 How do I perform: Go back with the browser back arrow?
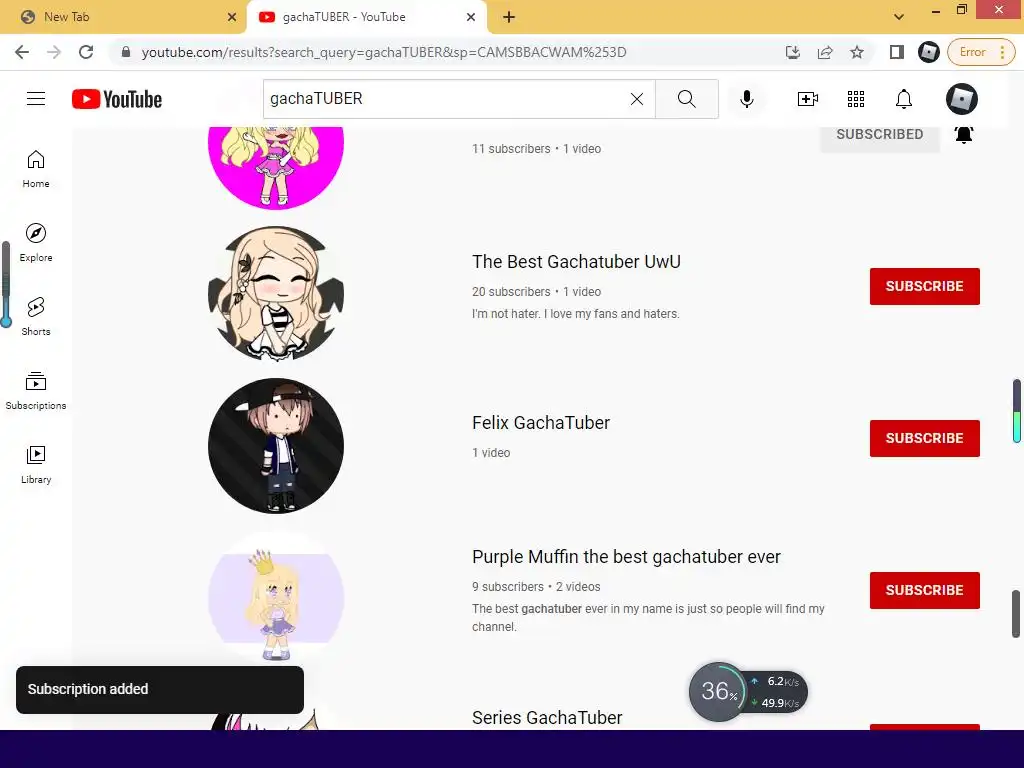coord(22,52)
